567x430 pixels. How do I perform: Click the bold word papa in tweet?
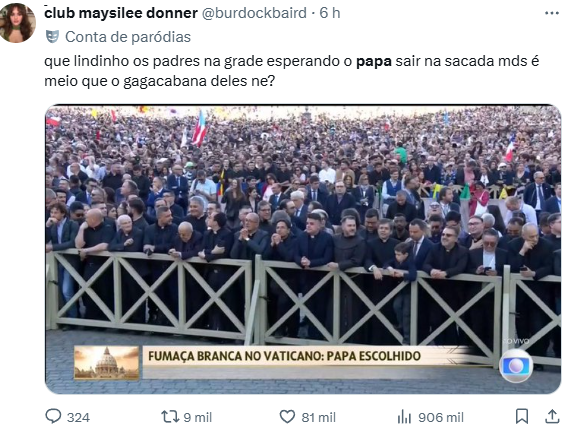point(374,61)
